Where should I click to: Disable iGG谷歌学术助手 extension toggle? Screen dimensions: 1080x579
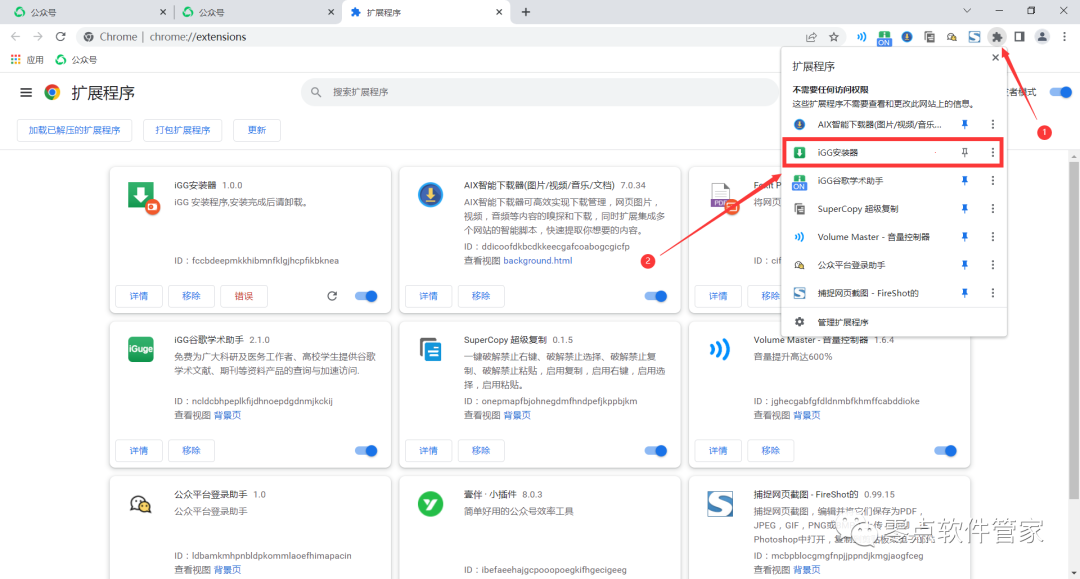pyautogui.click(x=366, y=451)
